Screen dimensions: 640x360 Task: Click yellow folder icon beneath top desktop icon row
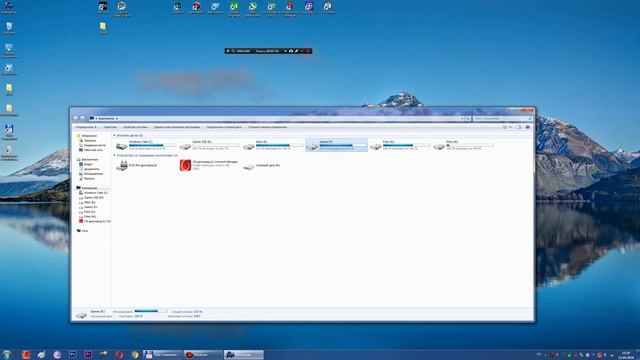103,28
